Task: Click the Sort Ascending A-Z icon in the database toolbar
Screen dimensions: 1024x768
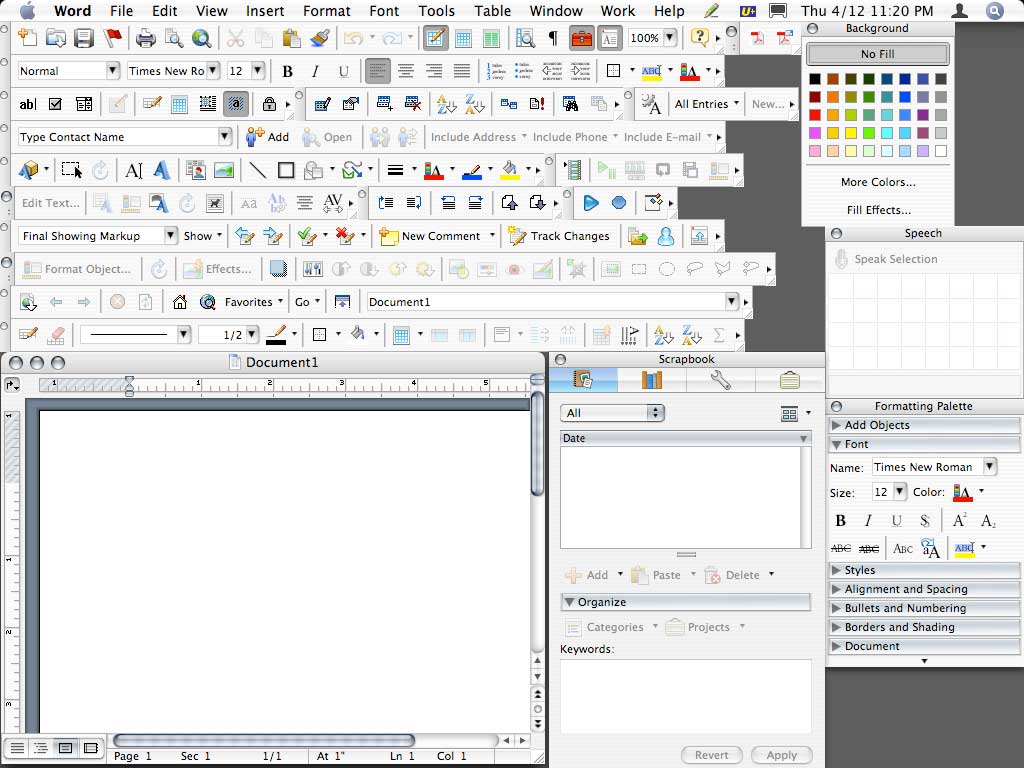Action: pos(447,104)
